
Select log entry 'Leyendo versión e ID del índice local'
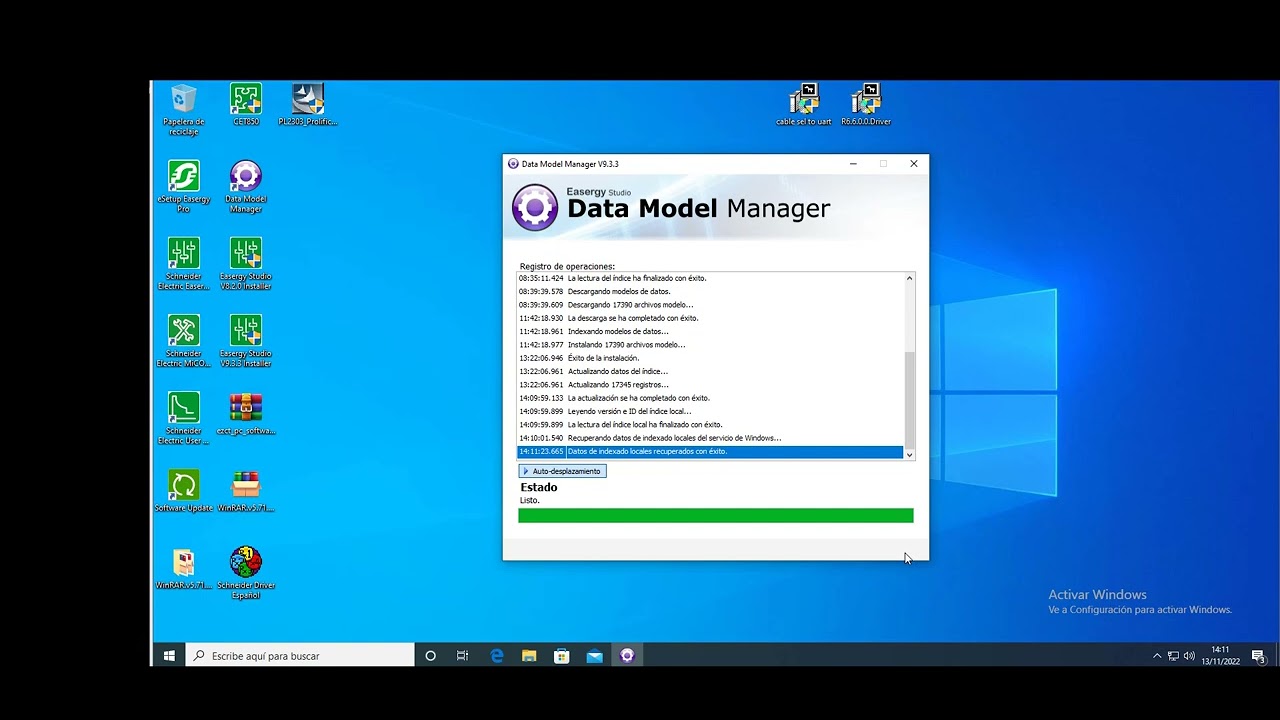710,411
